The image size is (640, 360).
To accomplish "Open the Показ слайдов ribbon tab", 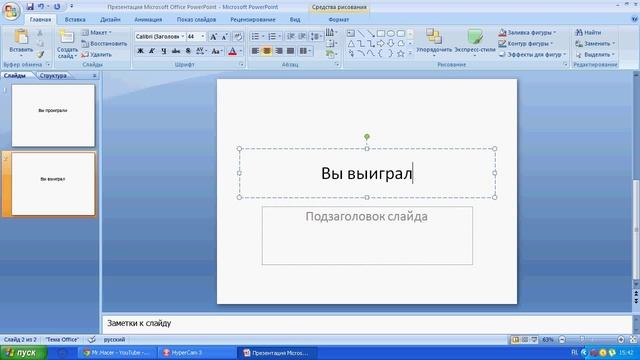I will (x=196, y=19).
